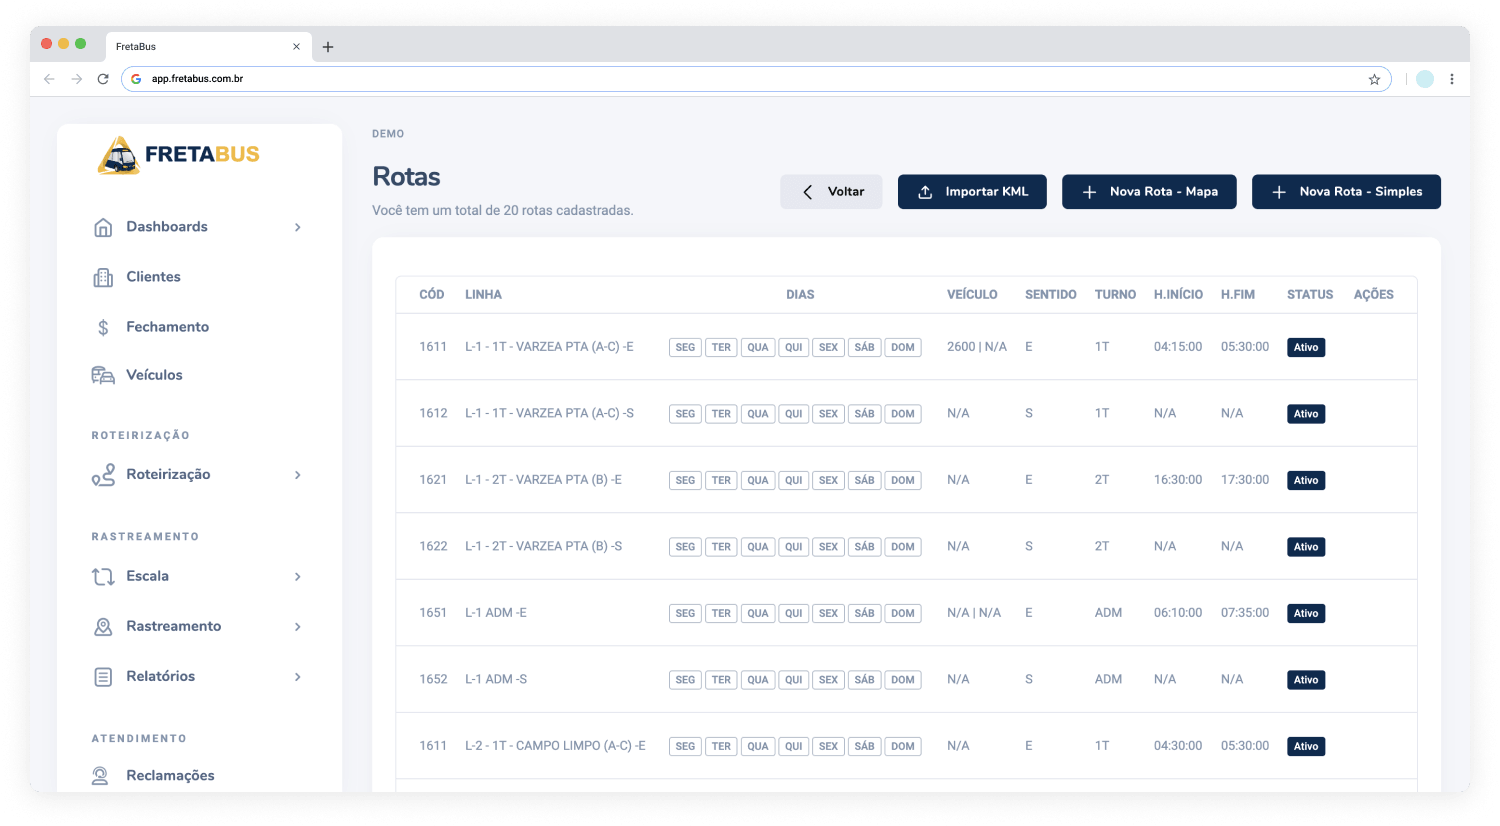
Task: Click the Nova Rota - Simples button
Action: tap(1346, 191)
